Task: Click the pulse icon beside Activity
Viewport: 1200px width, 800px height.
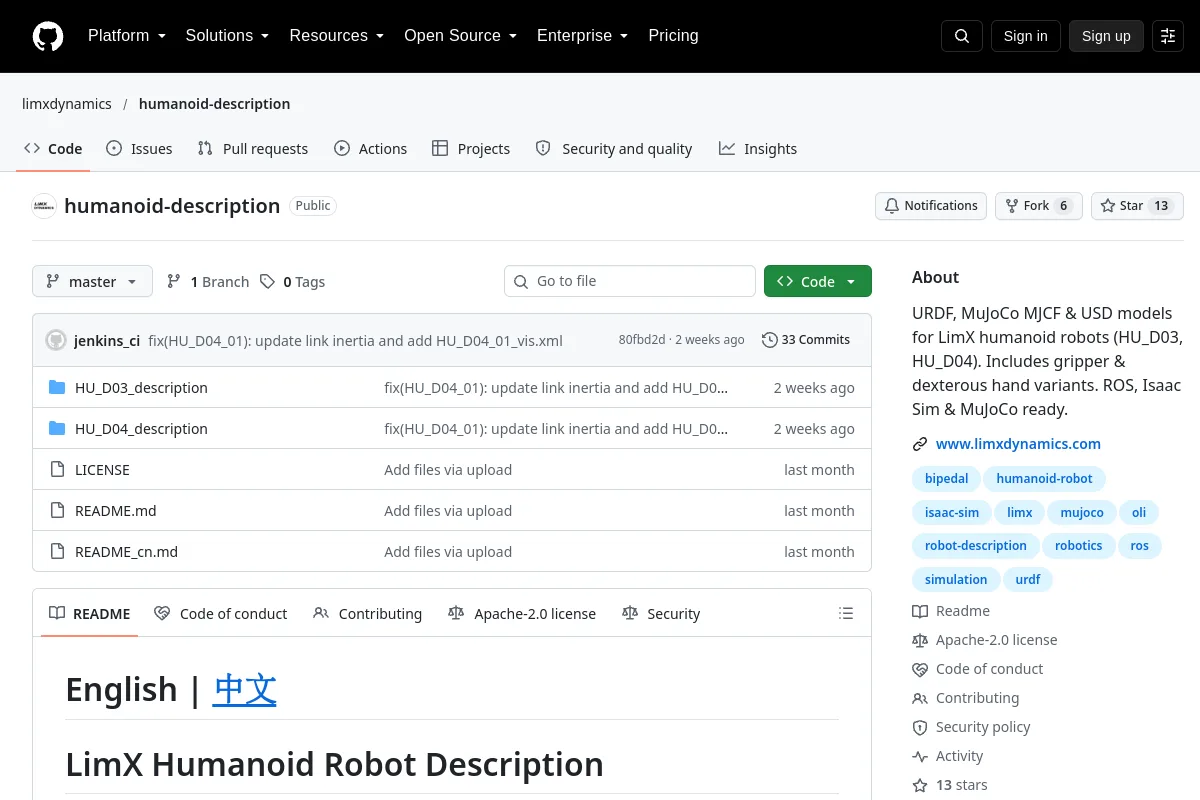Action: click(920, 756)
